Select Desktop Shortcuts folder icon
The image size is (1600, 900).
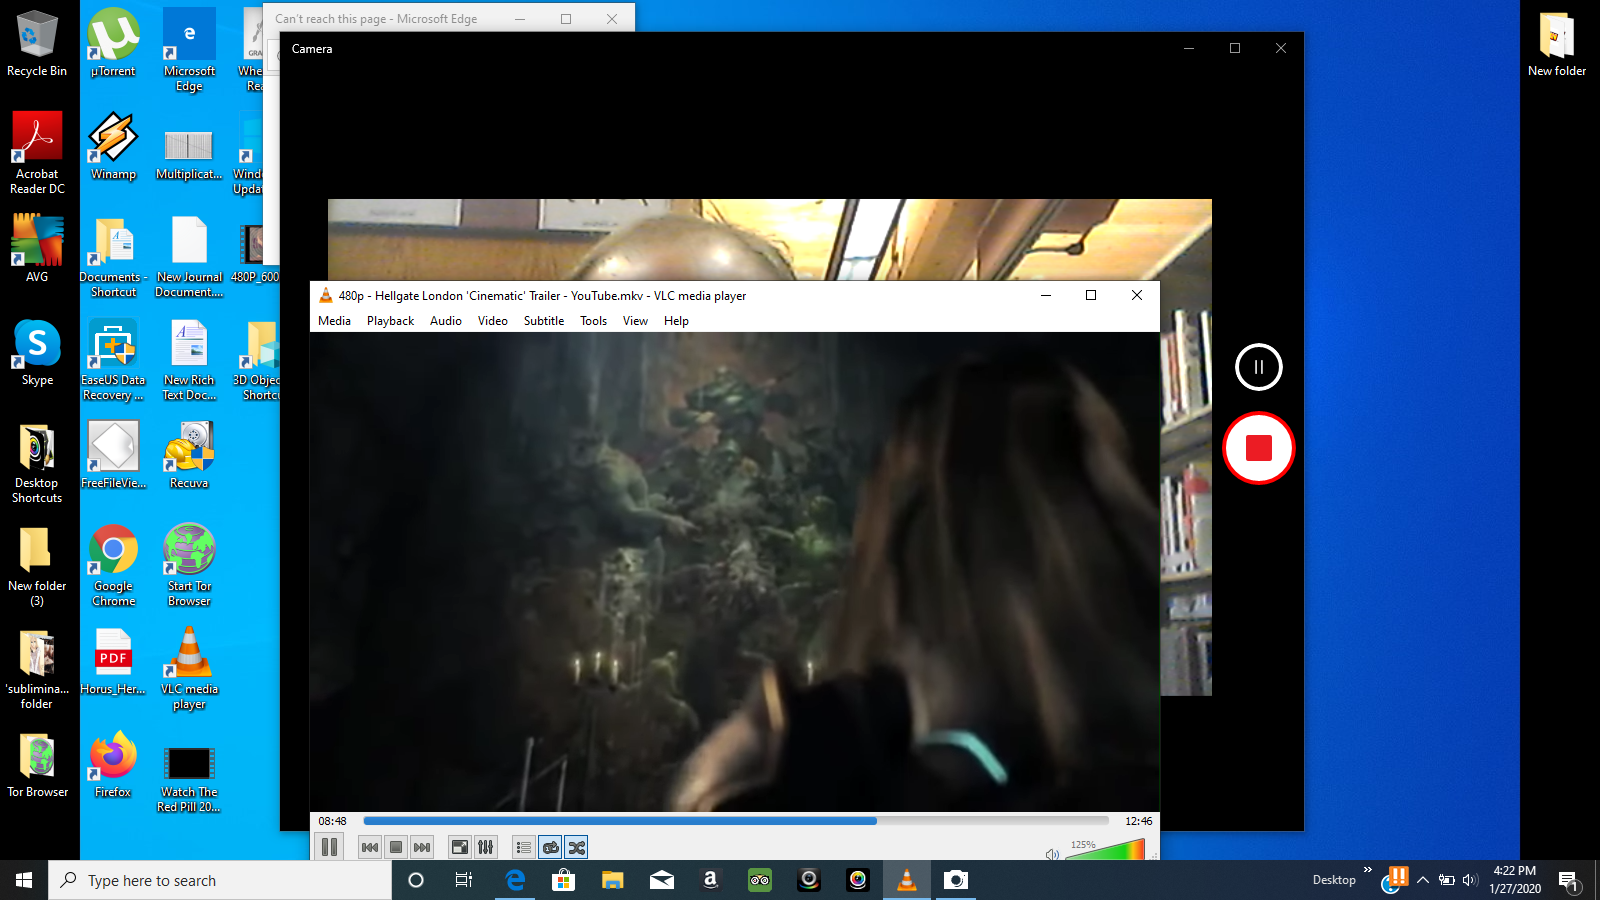37,462
